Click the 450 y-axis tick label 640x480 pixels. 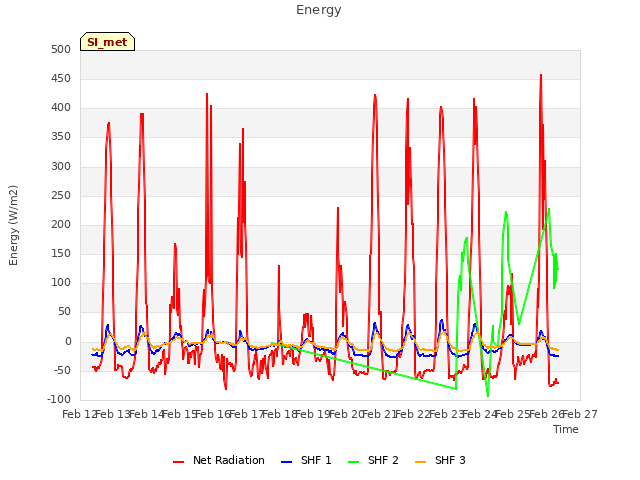61,78
